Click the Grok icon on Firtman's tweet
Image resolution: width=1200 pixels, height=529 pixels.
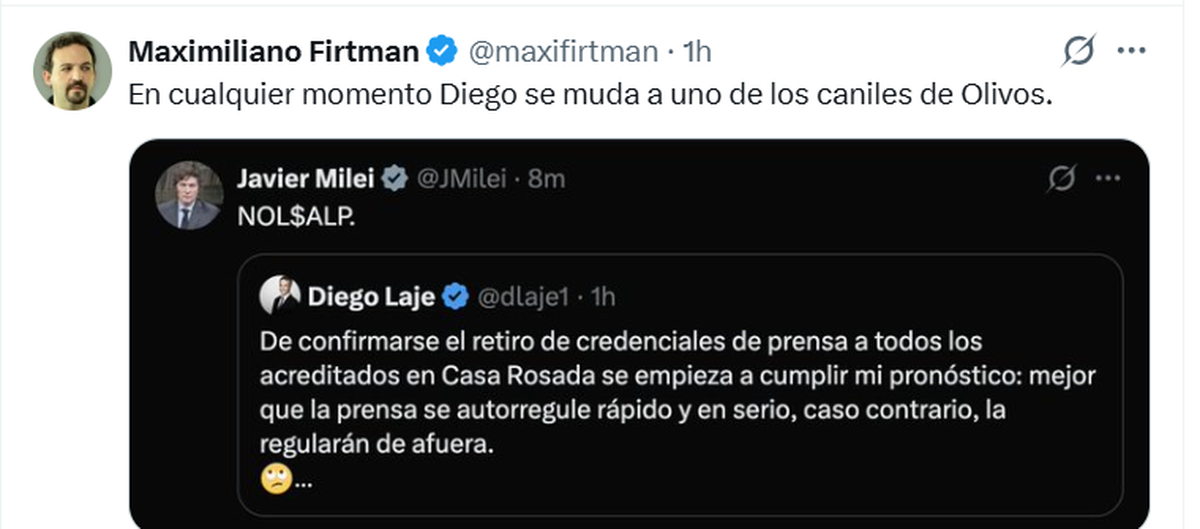tap(1079, 50)
